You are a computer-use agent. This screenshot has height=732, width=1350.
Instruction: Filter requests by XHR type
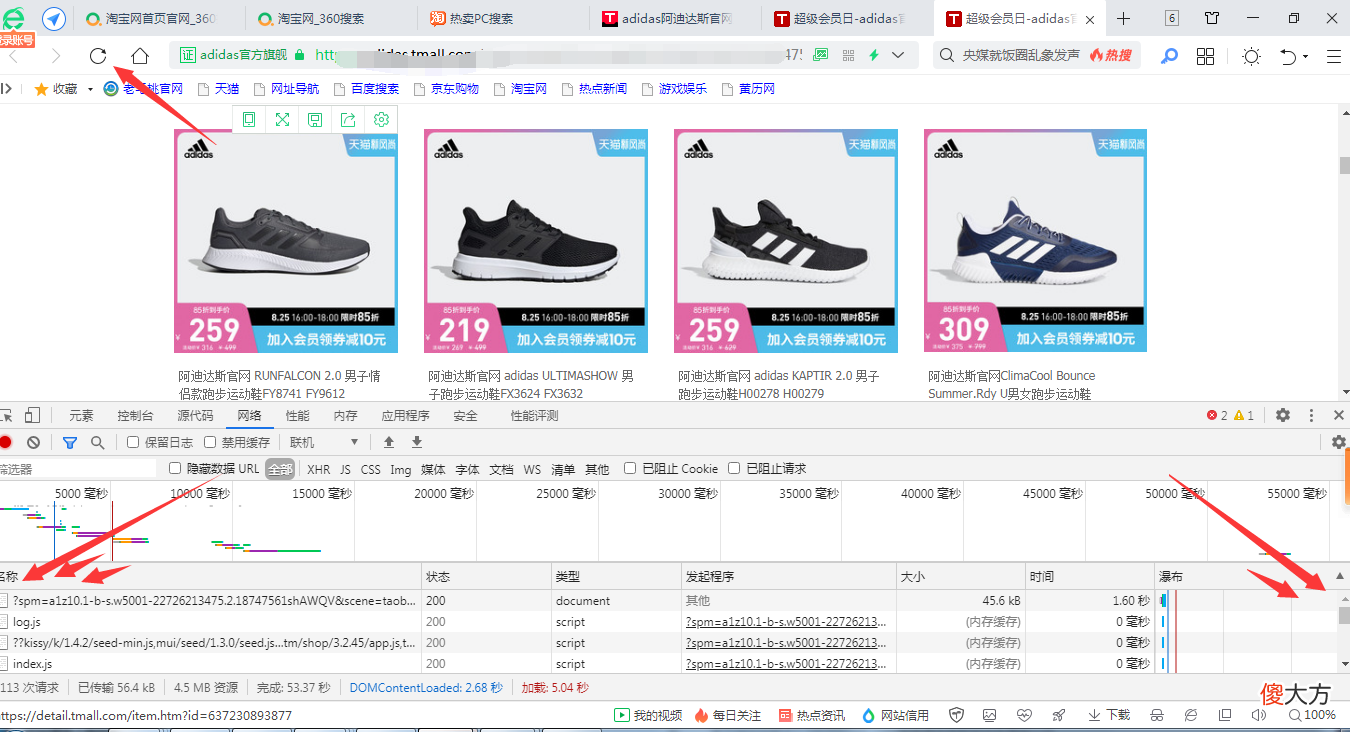click(318, 469)
